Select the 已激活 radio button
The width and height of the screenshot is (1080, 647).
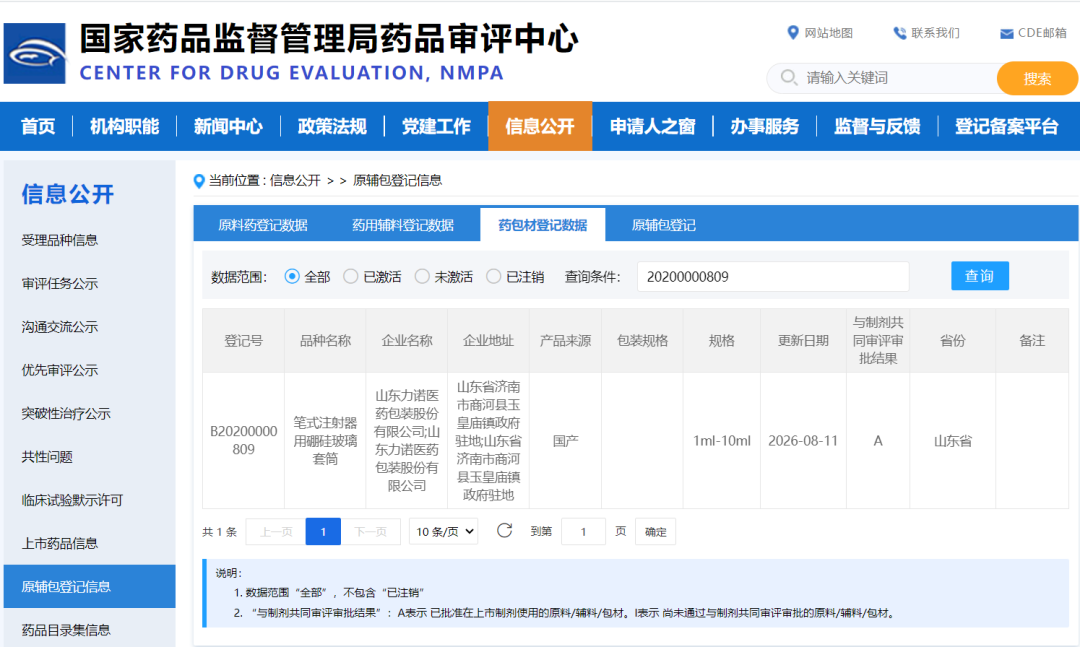point(351,276)
